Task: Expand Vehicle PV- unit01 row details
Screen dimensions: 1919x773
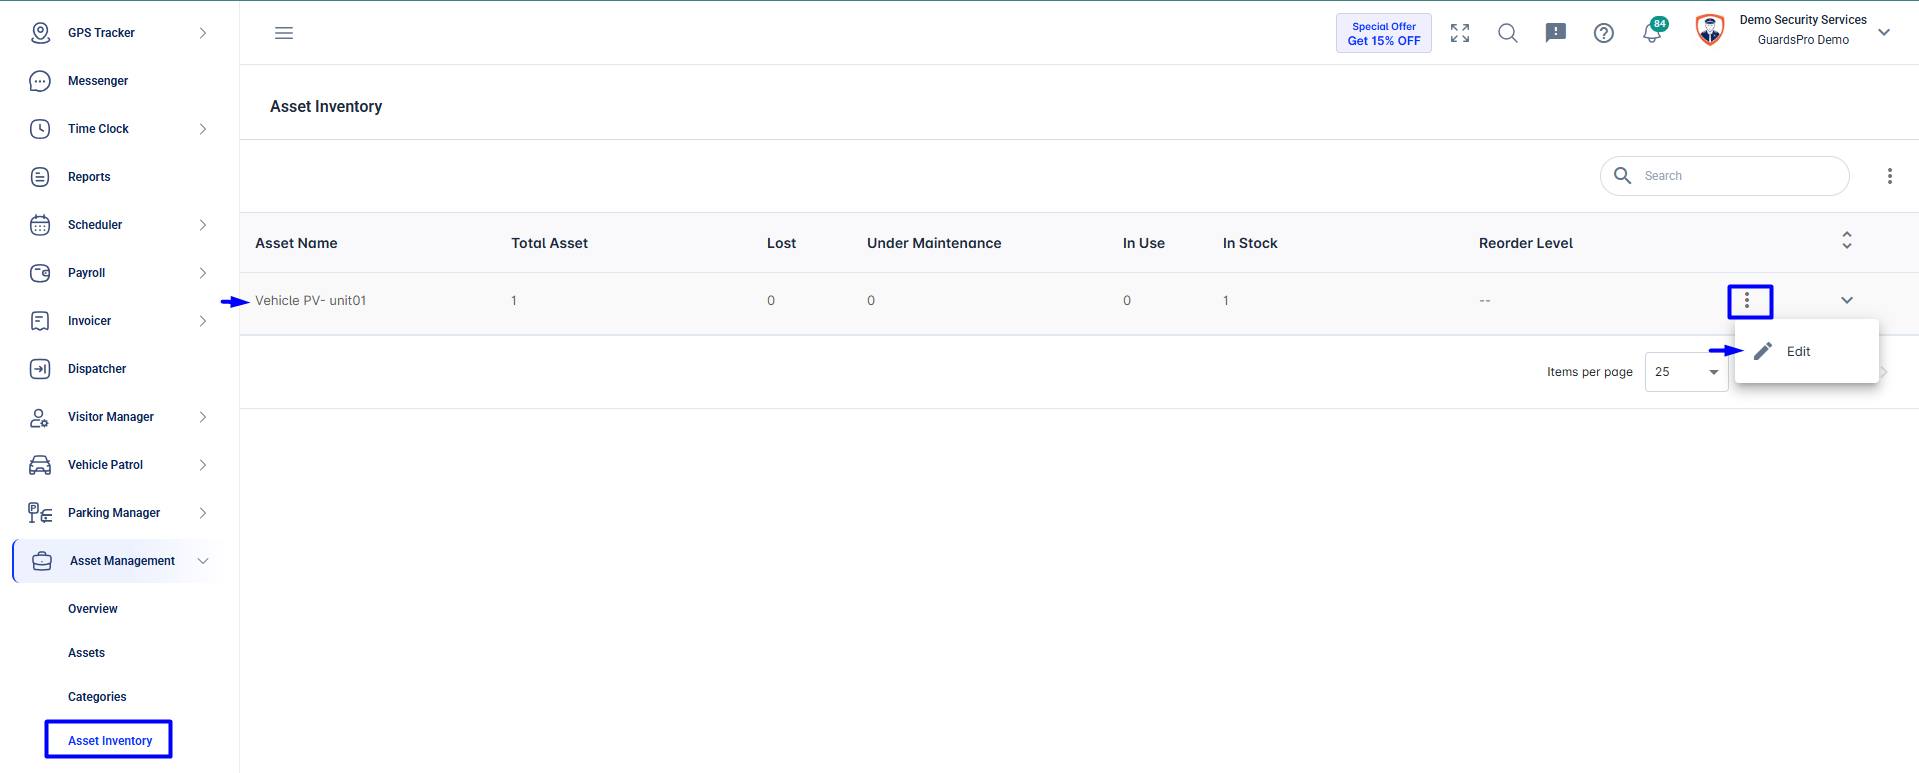Action: tap(1847, 300)
